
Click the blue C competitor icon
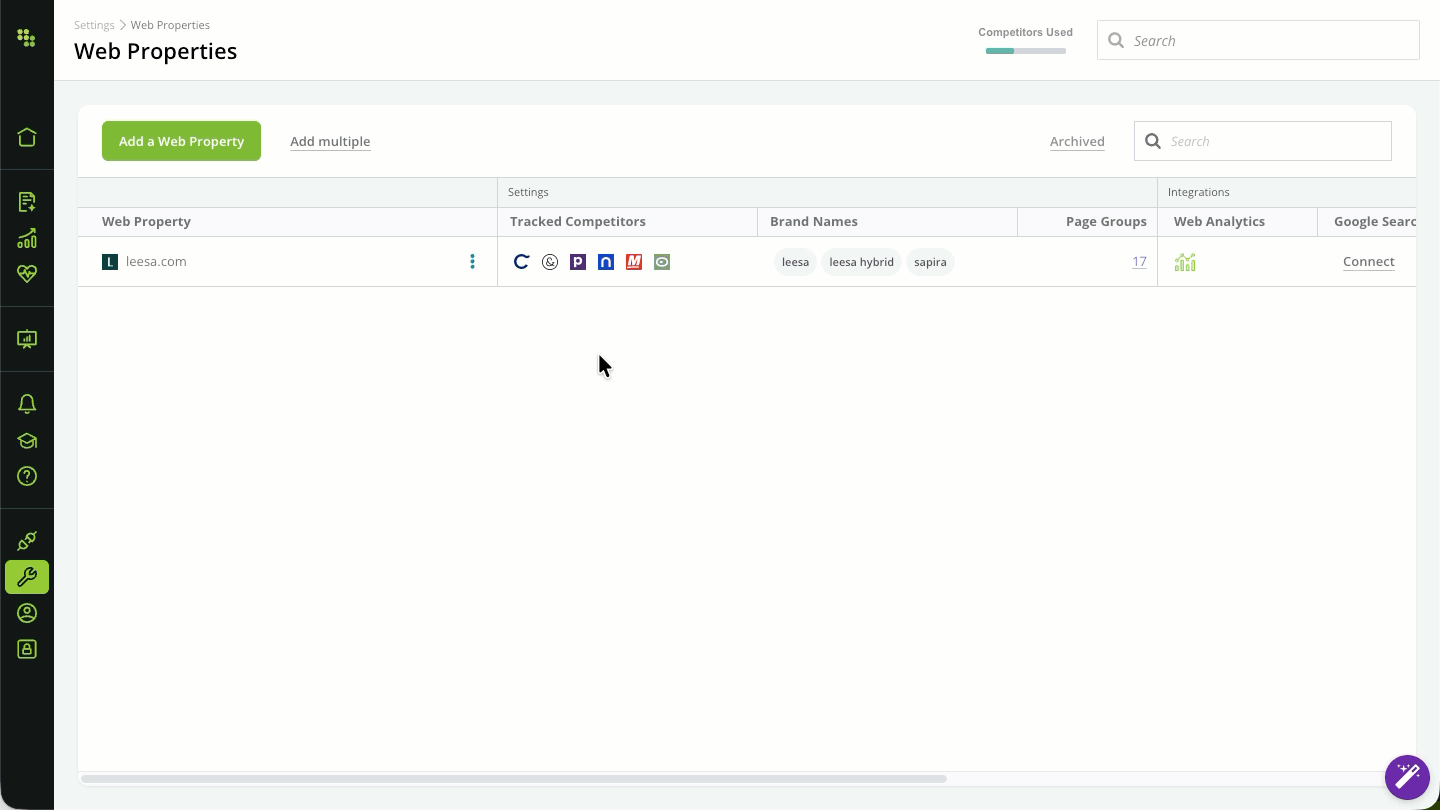pos(521,262)
